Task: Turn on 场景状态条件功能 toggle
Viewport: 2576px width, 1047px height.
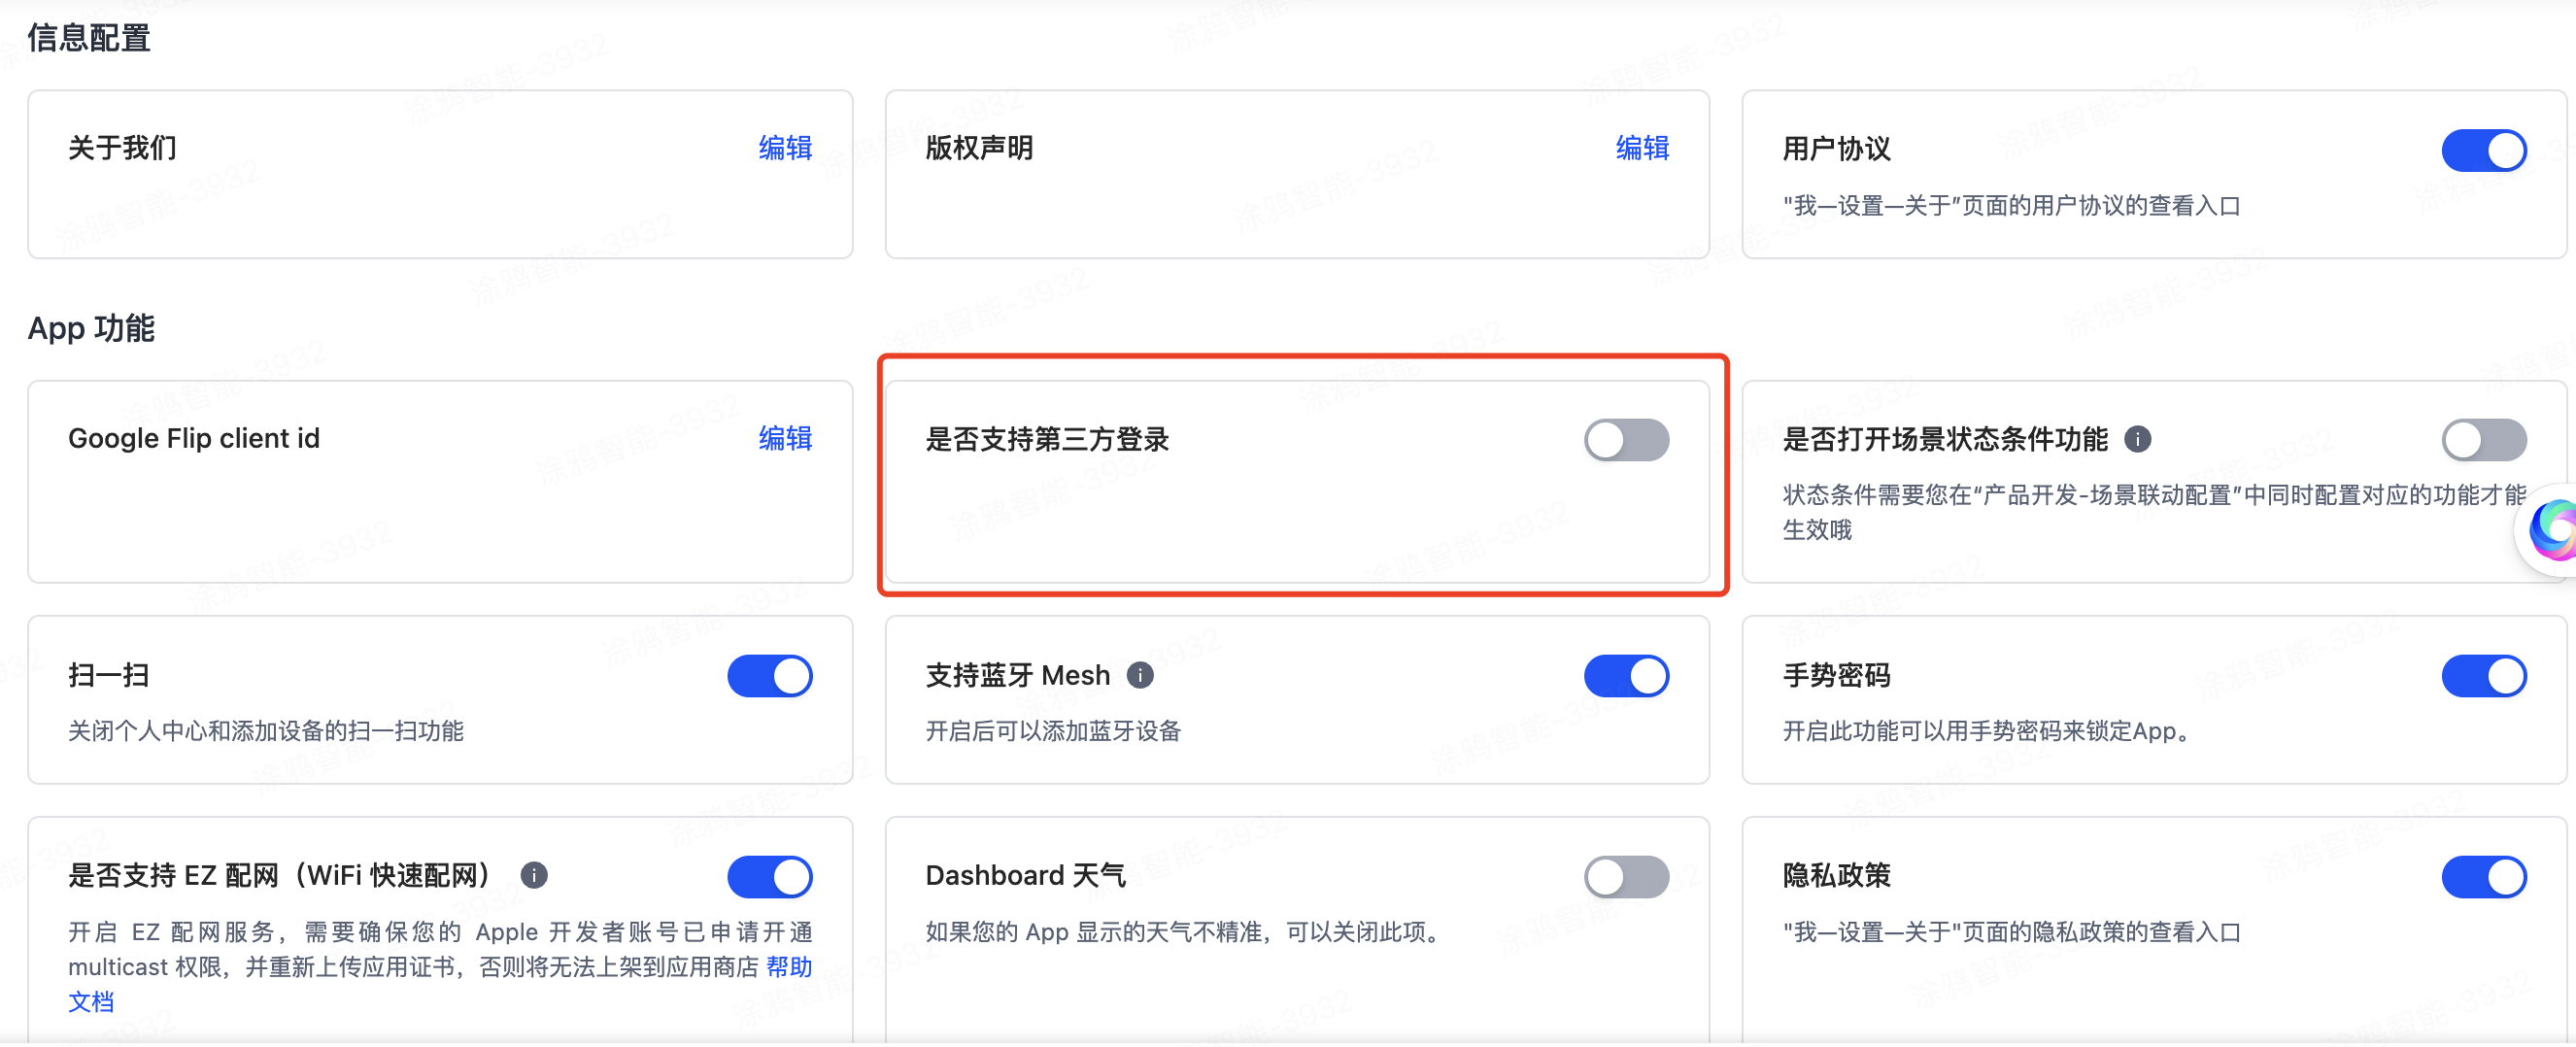Action: pos(2484,440)
